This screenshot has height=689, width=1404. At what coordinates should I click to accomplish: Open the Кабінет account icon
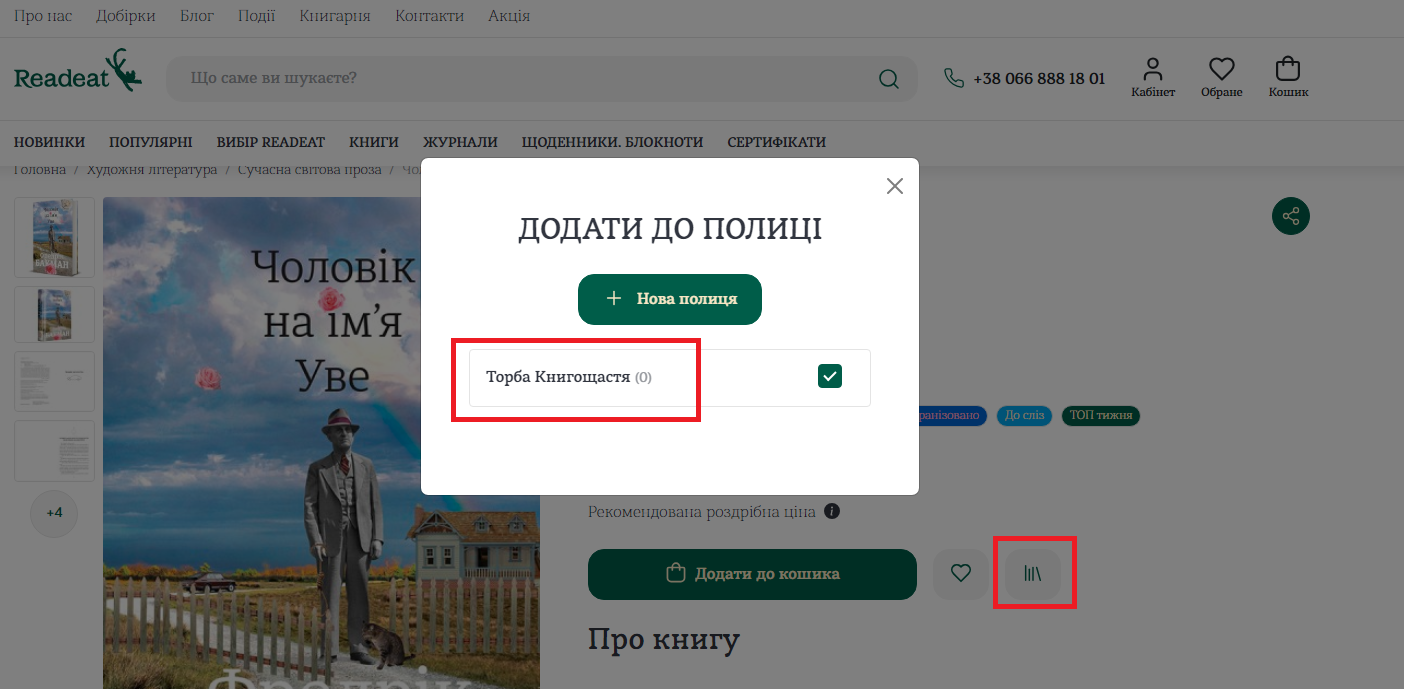coord(1153,77)
